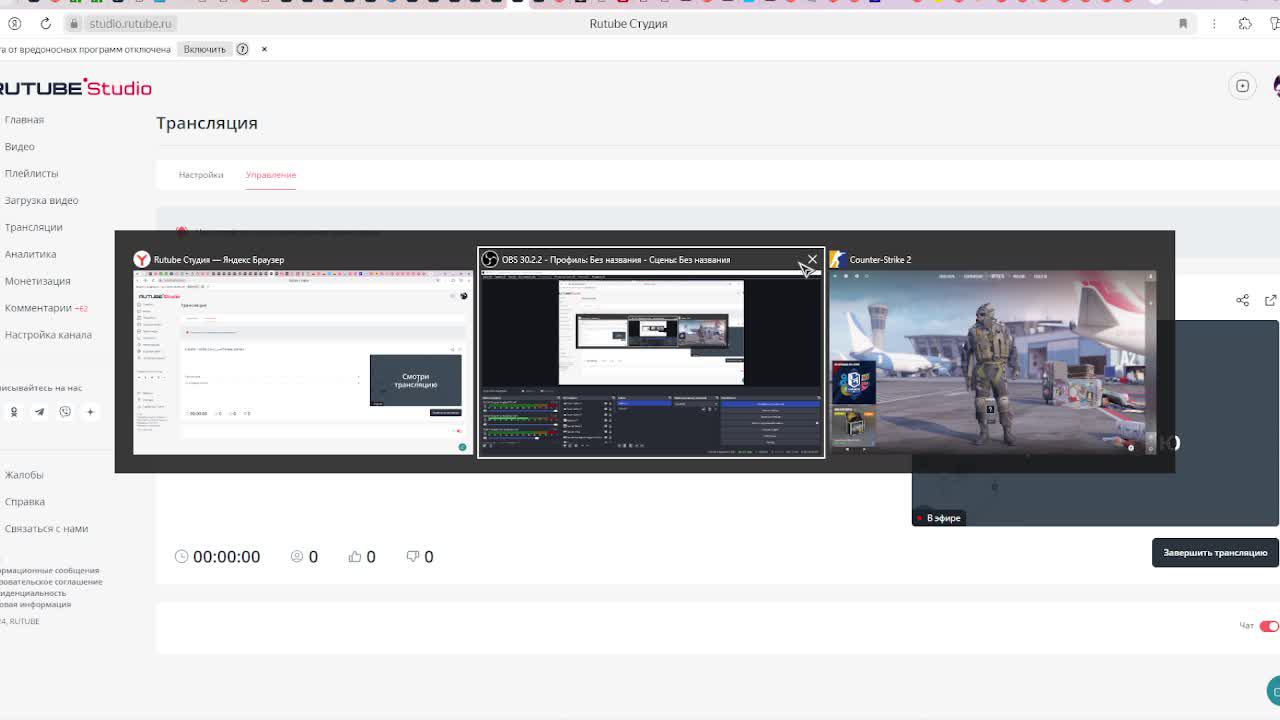Click the Включить protection button
The height and width of the screenshot is (720, 1280).
[x=205, y=49]
